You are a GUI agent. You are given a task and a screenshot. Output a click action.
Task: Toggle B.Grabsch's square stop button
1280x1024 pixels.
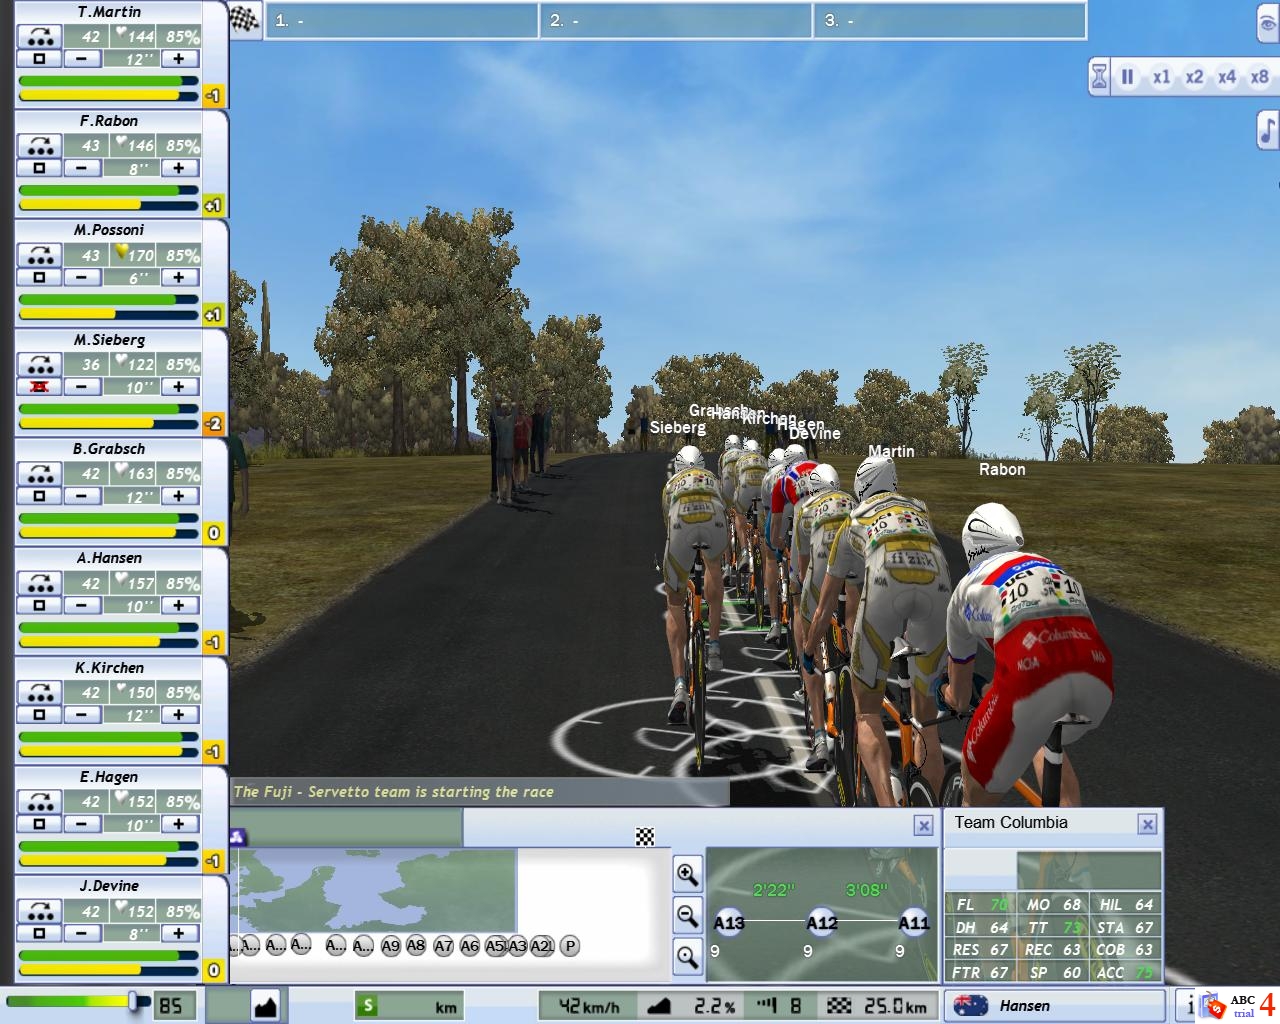point(40,496)
